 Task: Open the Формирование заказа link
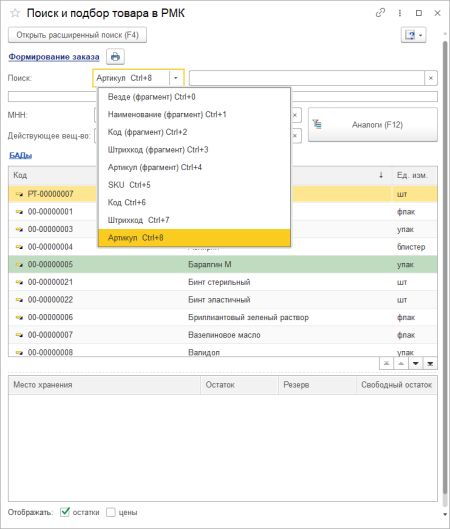(54, 57)
